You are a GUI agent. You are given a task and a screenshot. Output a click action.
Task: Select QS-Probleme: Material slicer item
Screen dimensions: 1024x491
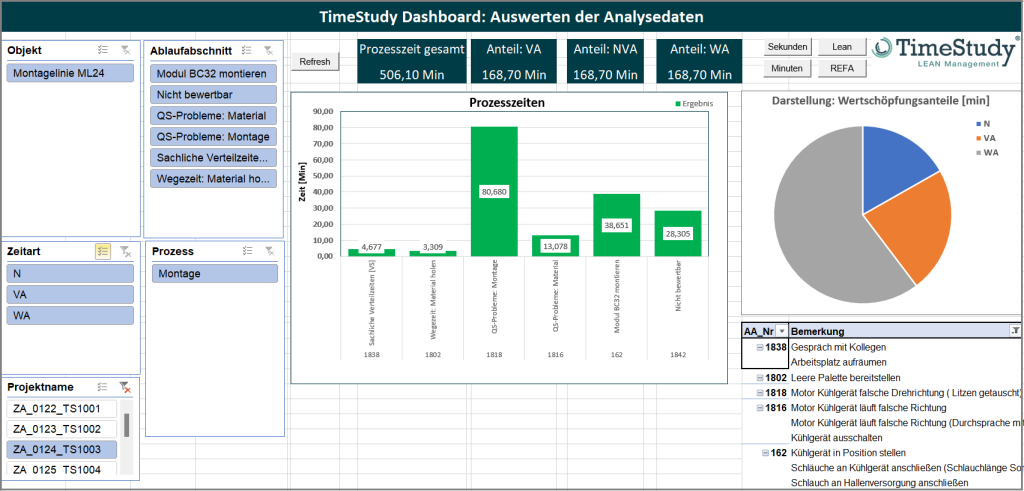point(213,116)
